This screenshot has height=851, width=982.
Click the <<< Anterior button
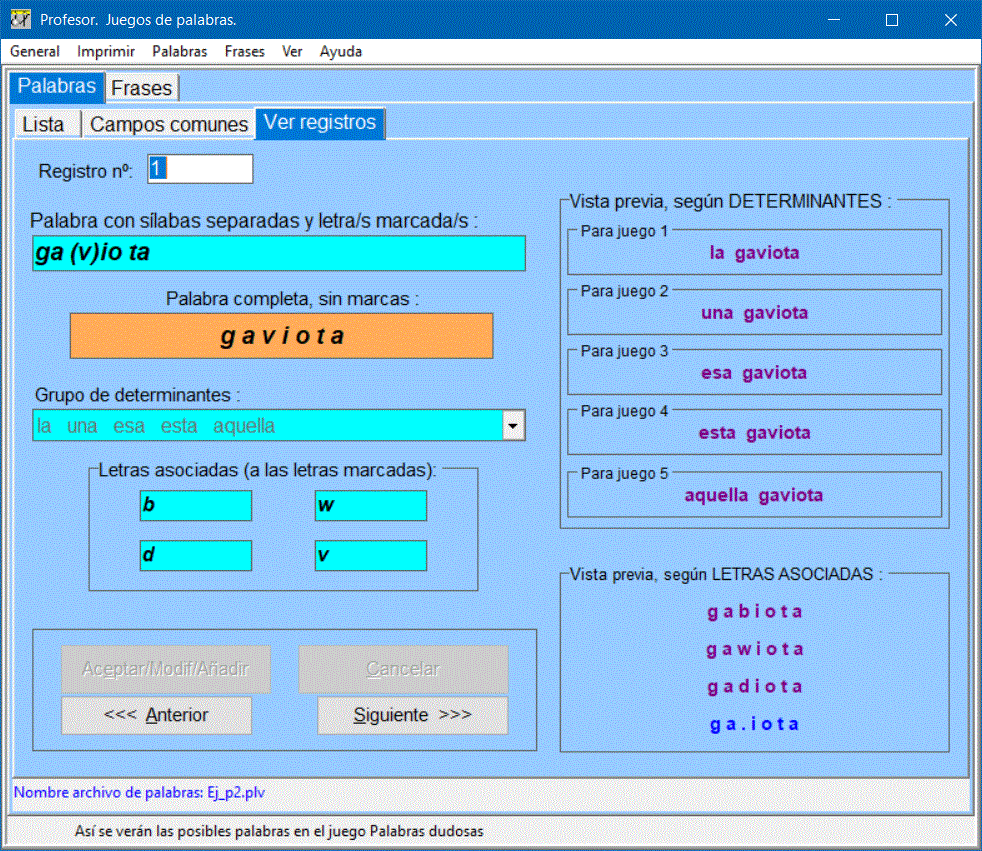156,715
